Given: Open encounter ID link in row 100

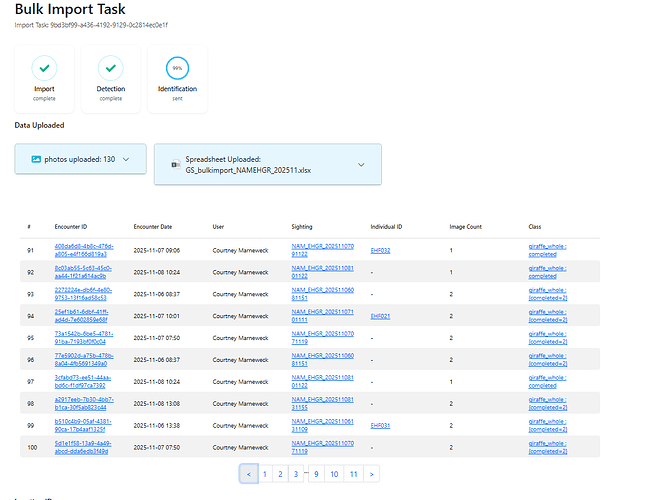Looking at the screenshot, I should pos(83,446).
